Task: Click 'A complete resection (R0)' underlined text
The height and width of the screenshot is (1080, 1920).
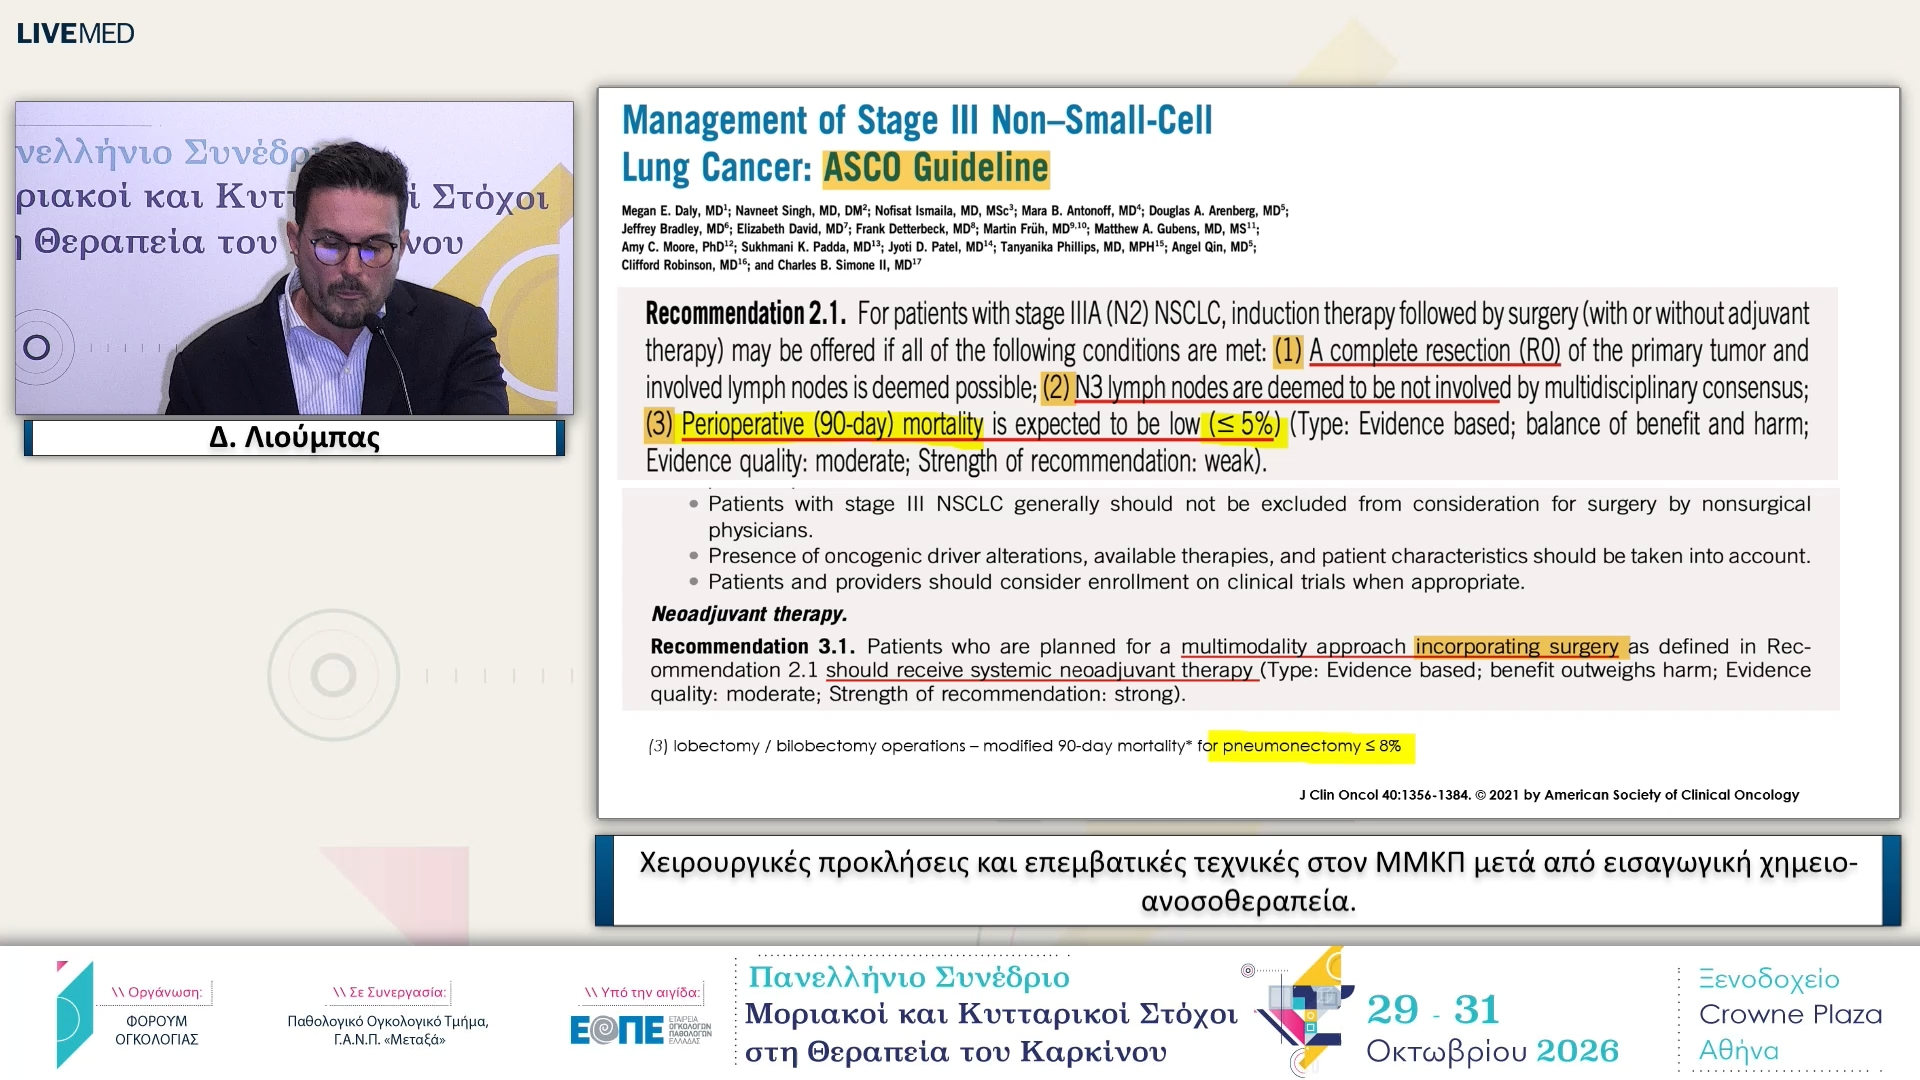Action: 1434,351
